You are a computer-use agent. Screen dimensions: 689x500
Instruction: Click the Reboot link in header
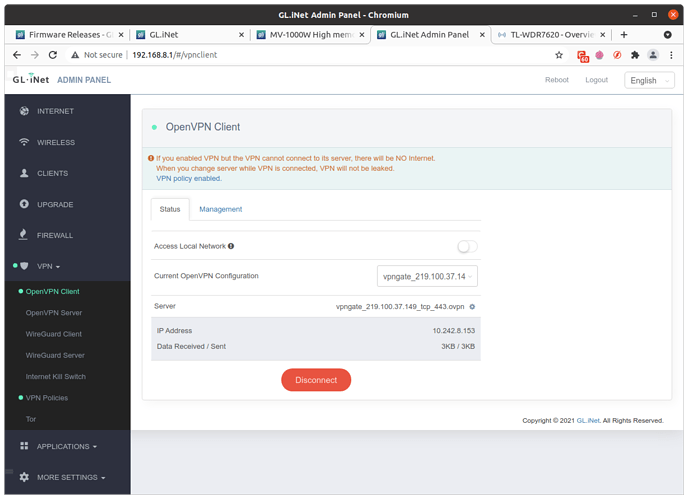(556, 80)
